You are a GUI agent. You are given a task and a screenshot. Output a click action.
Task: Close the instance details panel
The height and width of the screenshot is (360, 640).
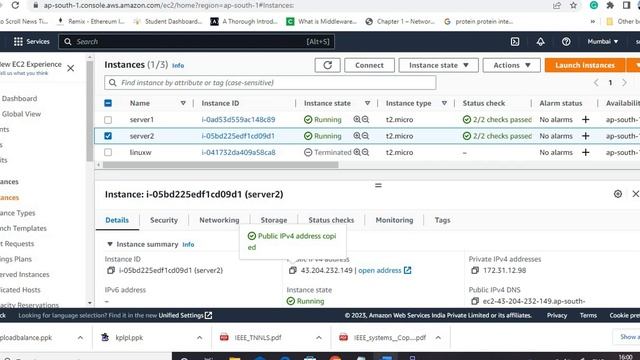(636, 194)
